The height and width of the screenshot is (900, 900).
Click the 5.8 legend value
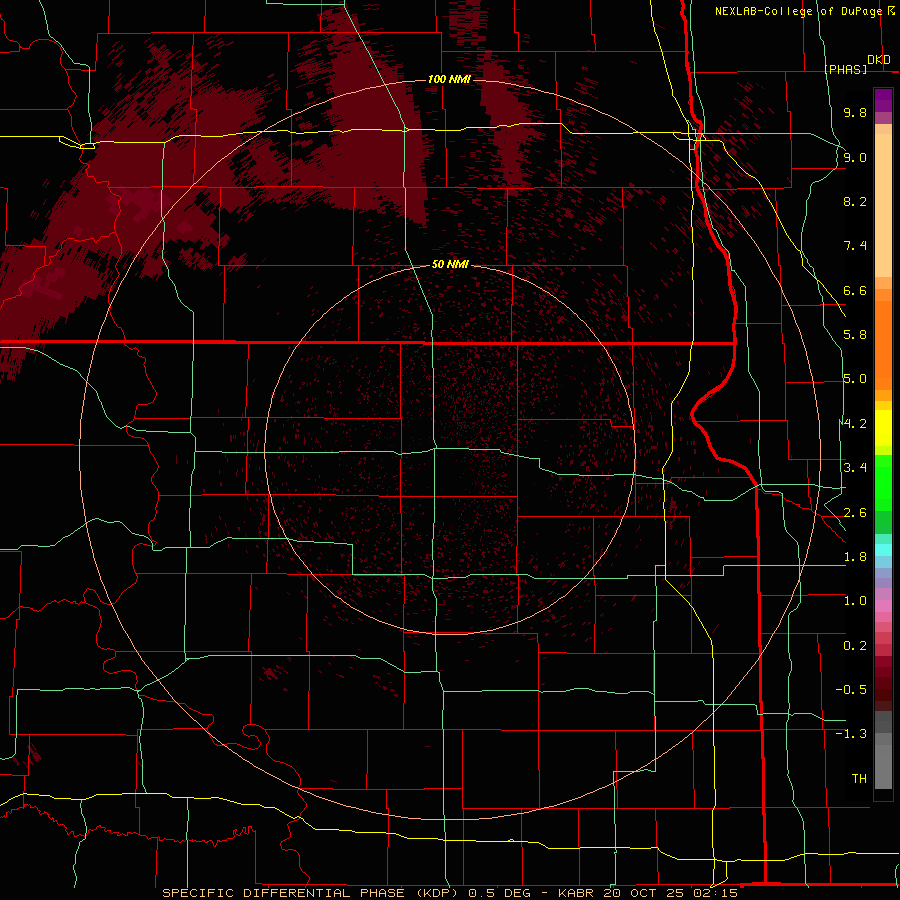(x=855, y=335)
